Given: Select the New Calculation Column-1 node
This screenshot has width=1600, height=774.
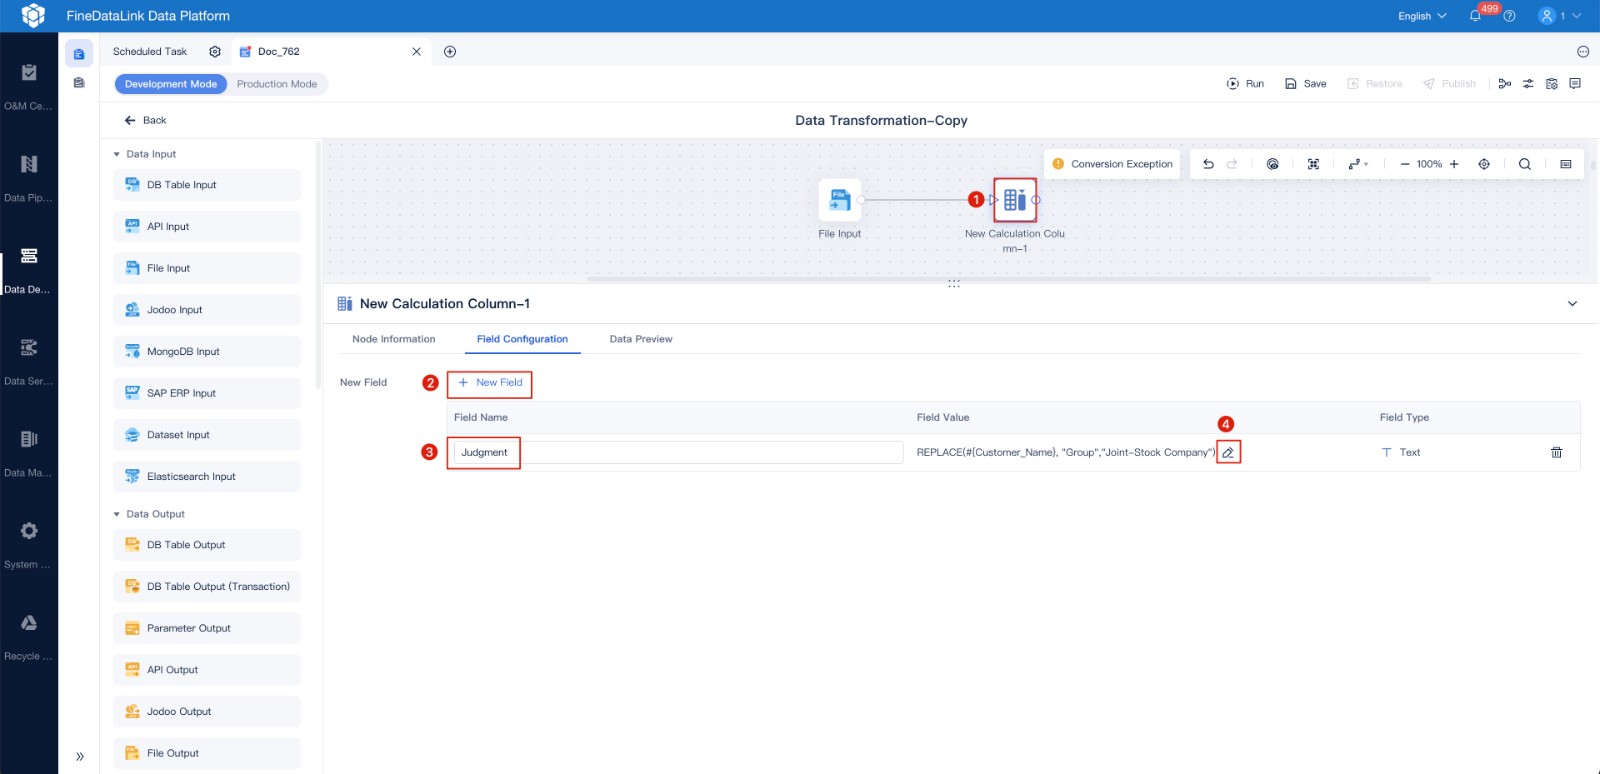Looking at the screenshot, I should [x=1015, y=200].
